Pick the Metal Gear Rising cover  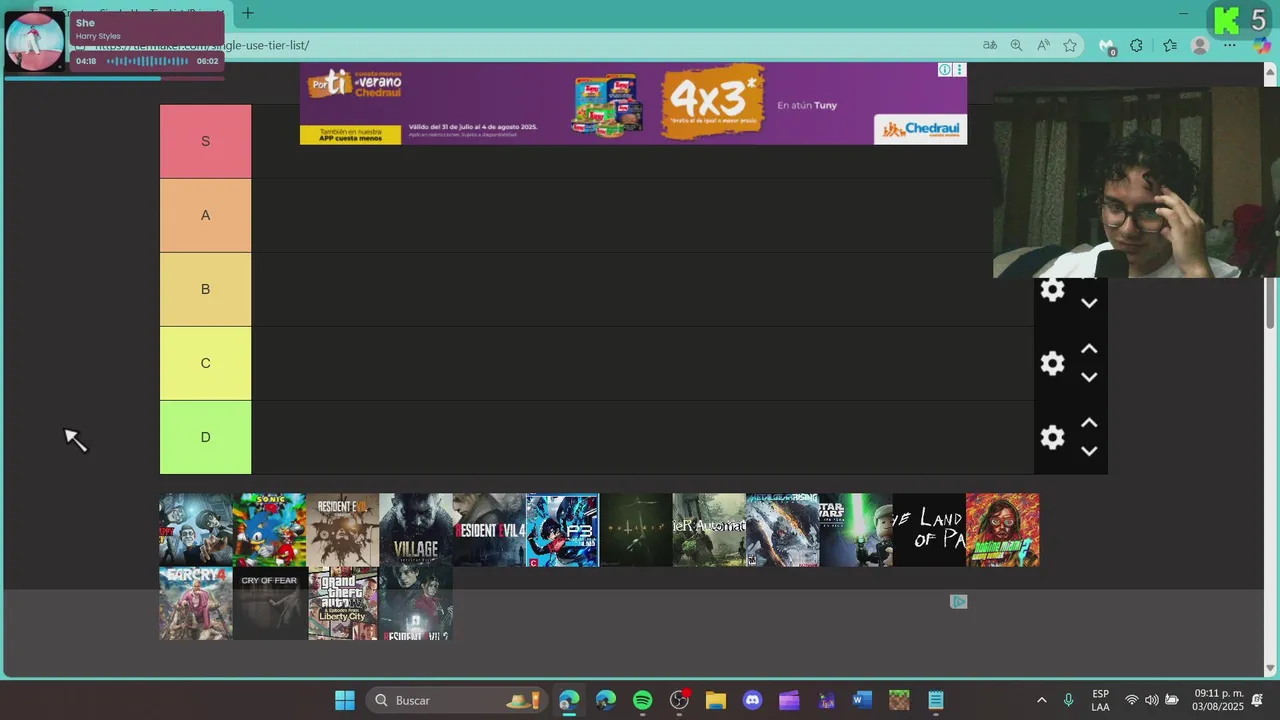(x=783, y=530)
